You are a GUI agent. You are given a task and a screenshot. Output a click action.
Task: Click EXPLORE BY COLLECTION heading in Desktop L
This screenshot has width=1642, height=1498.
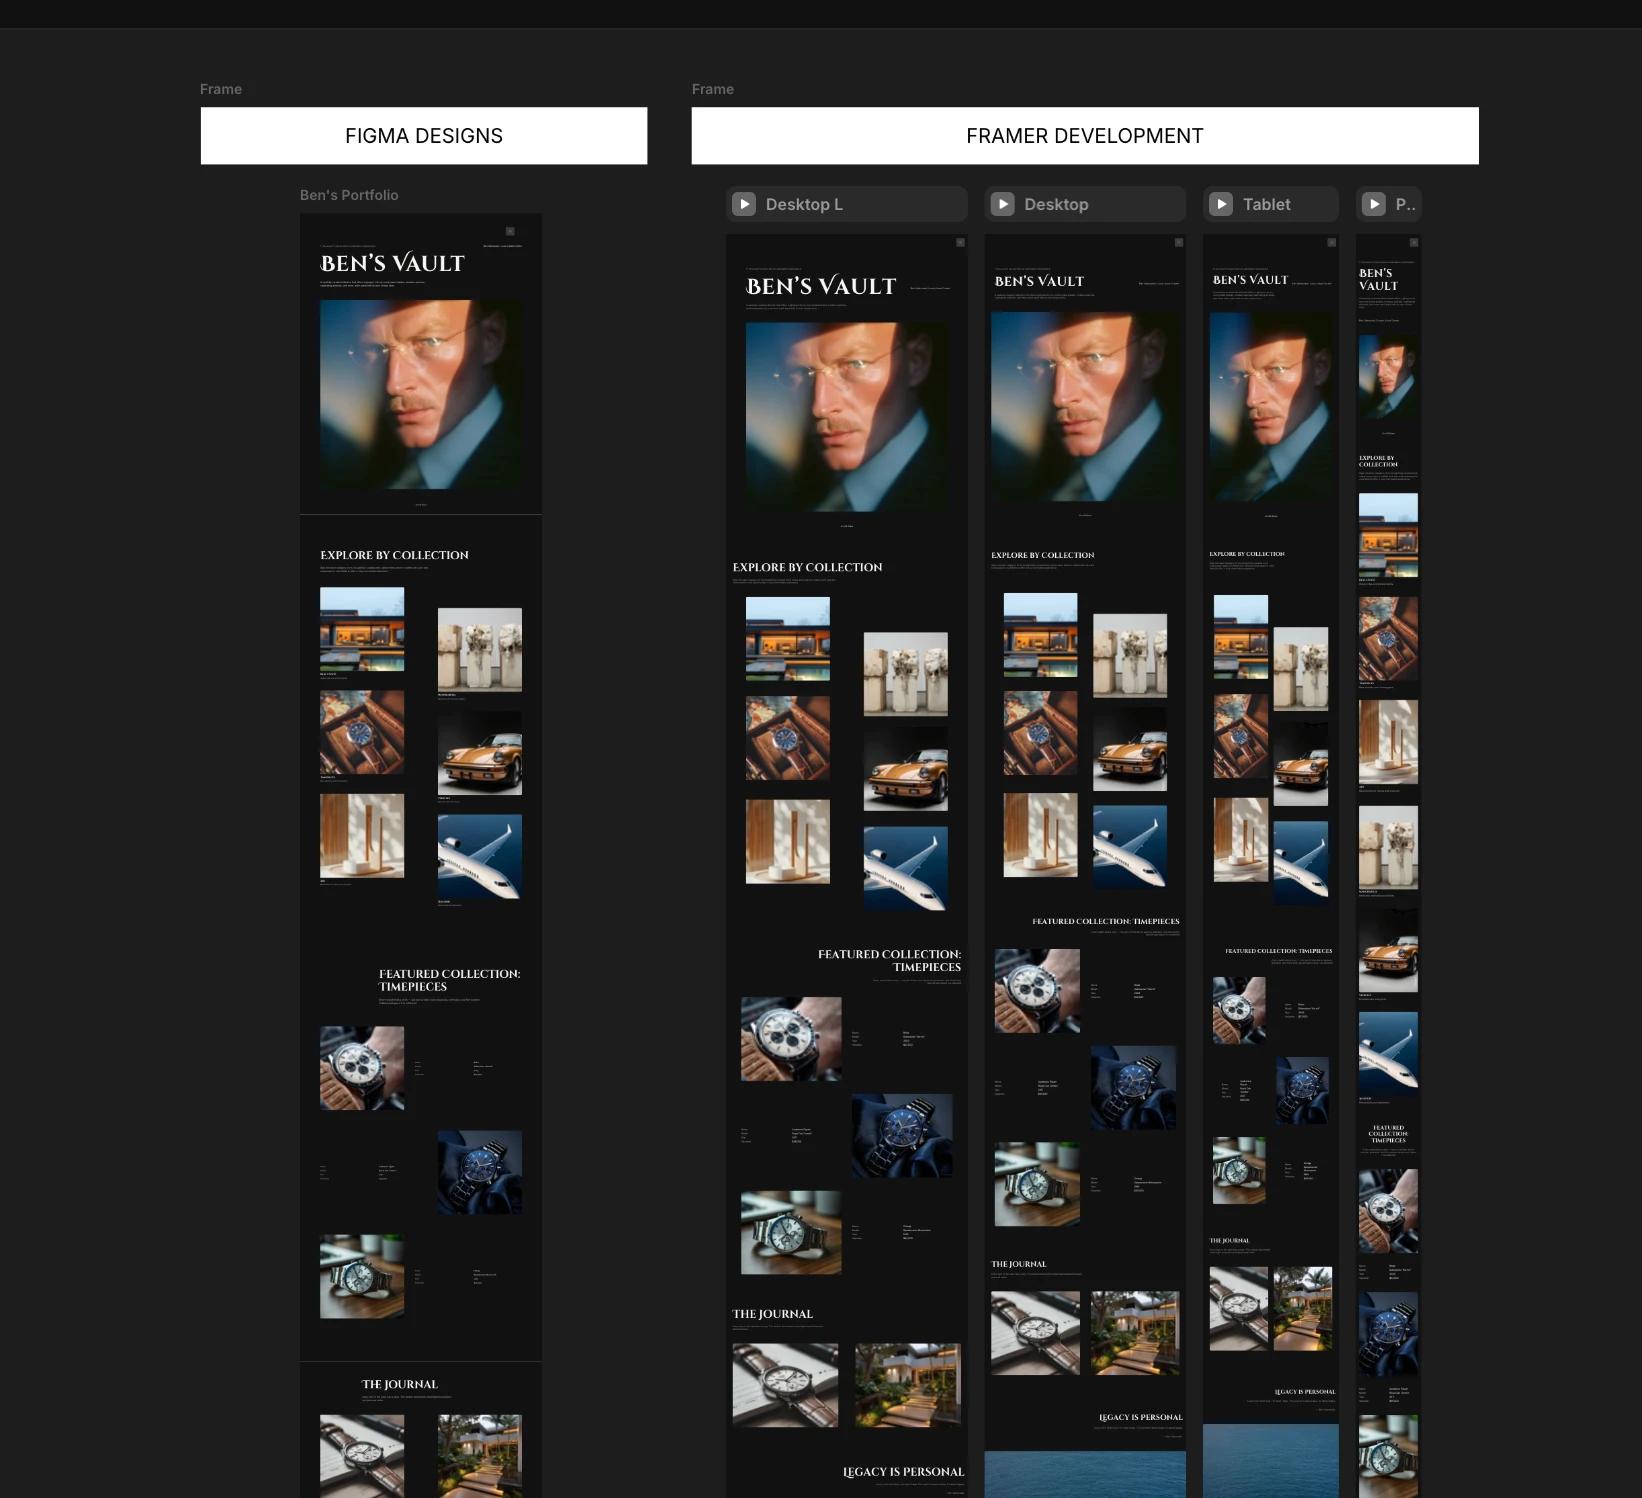pyautogui.click(x=807, y=567)
